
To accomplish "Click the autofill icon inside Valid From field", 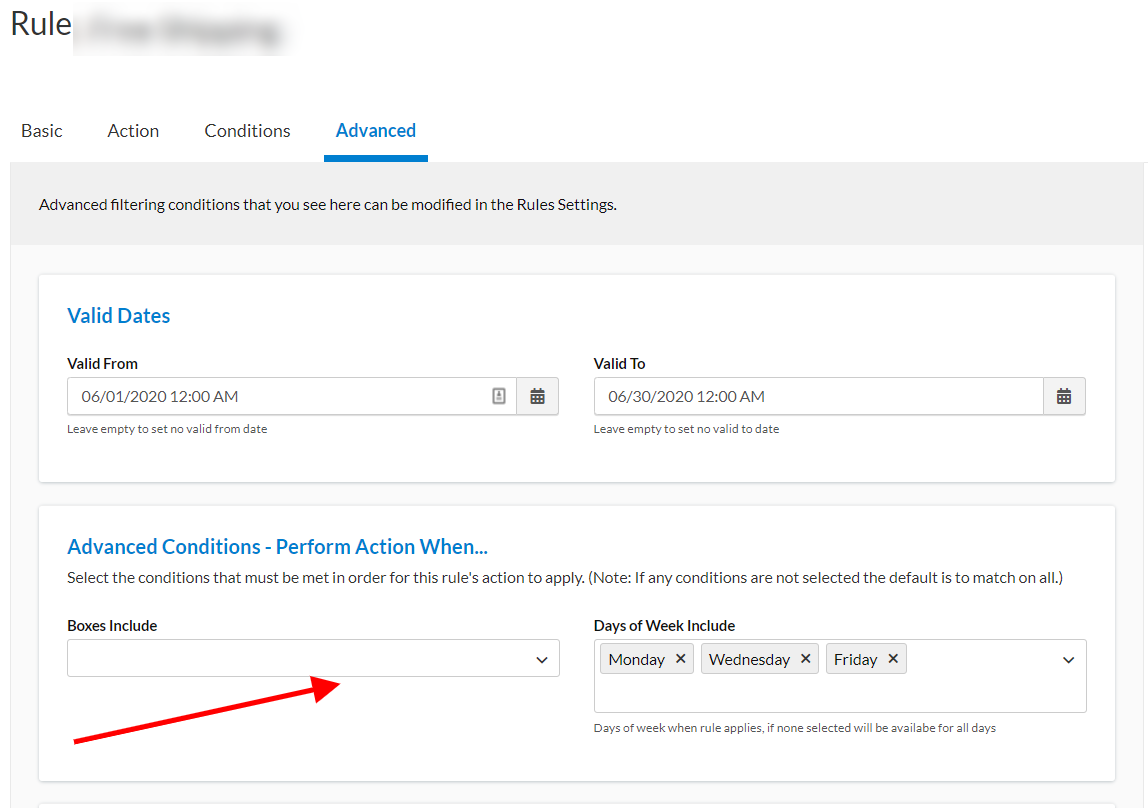I will pos(499,396).
